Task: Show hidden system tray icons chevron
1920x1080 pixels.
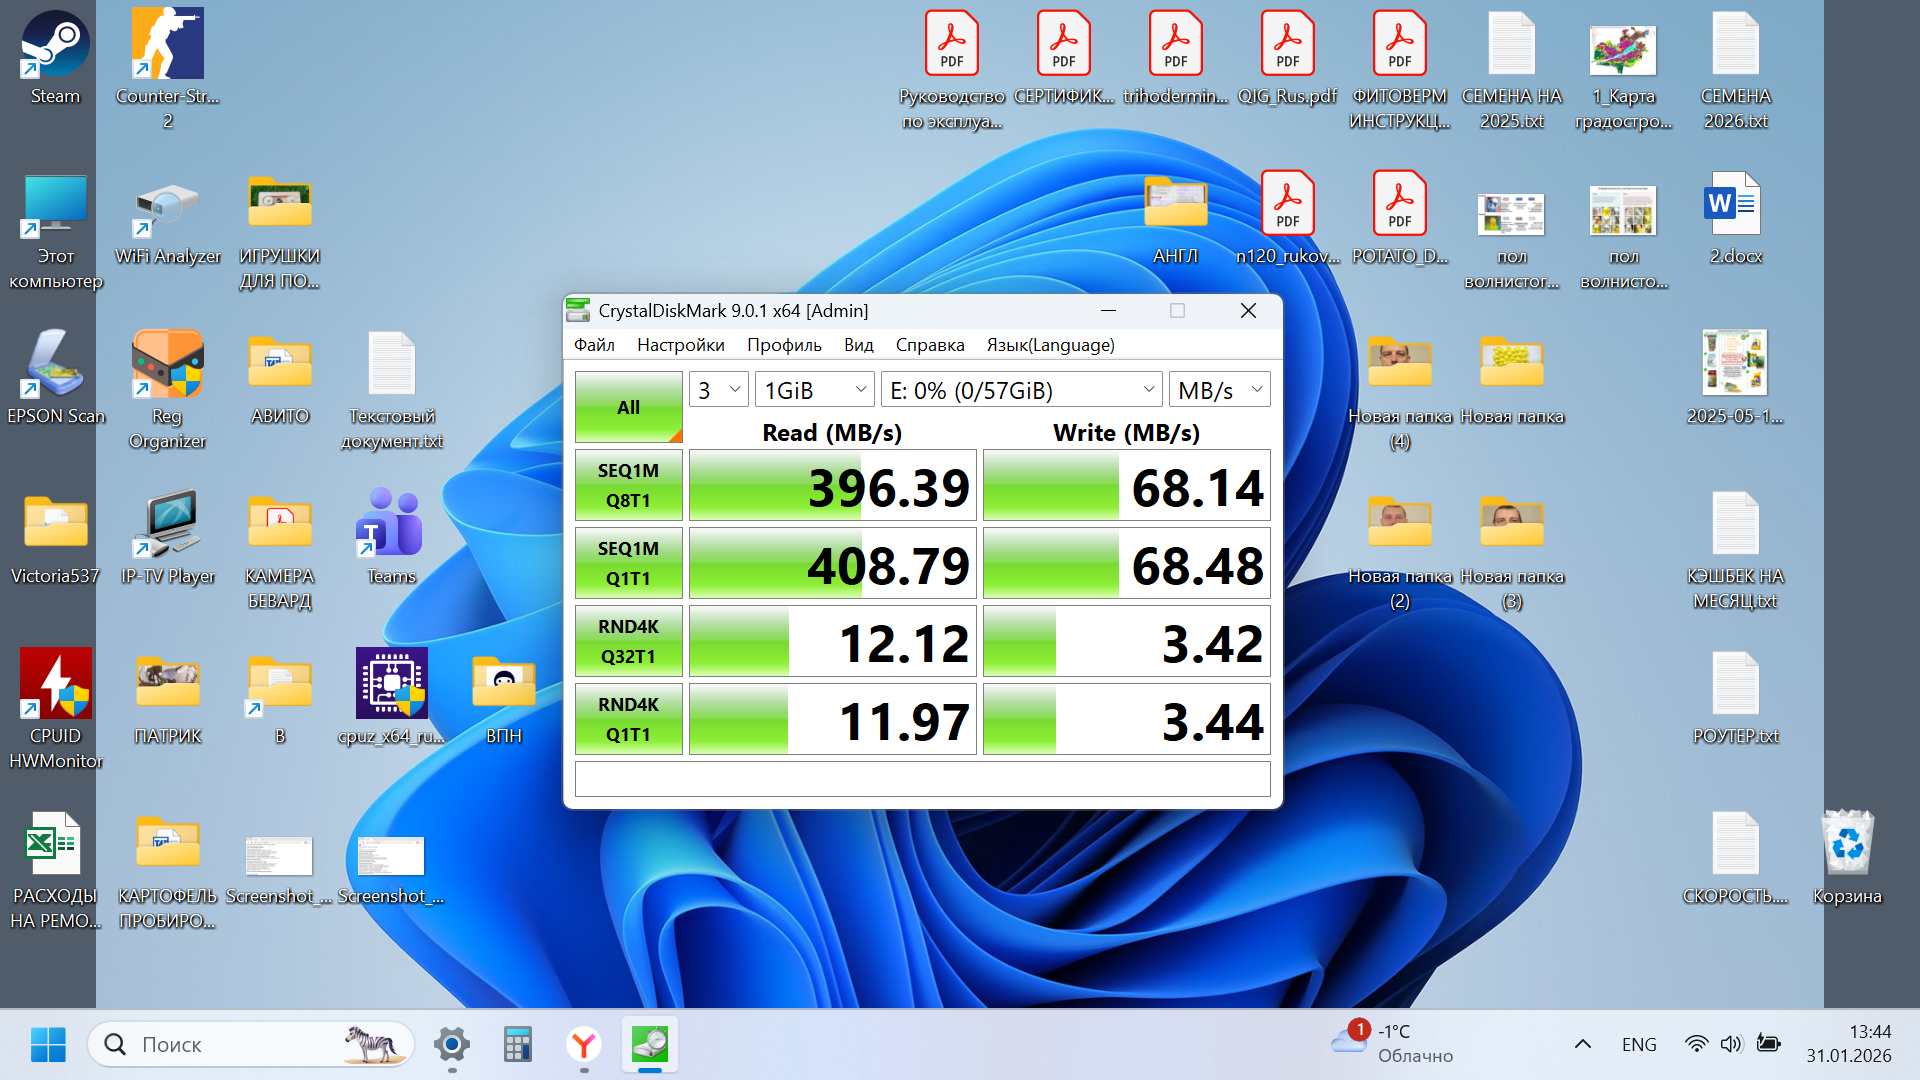Action: pos(1582,1044)
